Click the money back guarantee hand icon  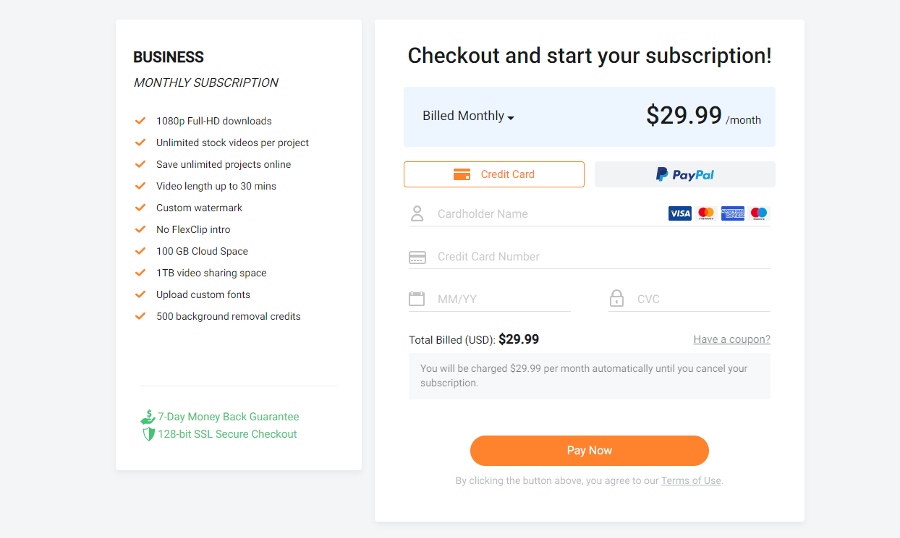(x=148, y=417)
